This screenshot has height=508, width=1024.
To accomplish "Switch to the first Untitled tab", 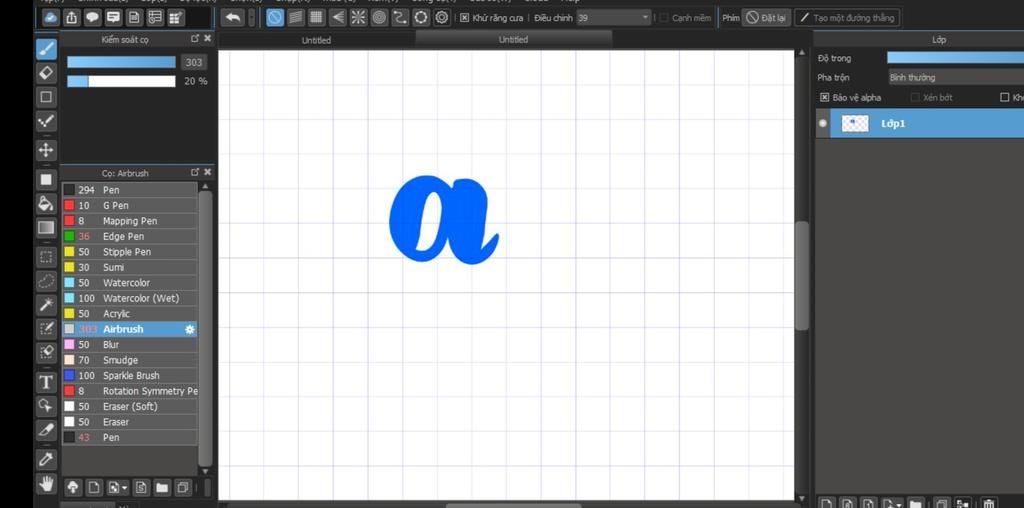I will [x=316, y=40].
